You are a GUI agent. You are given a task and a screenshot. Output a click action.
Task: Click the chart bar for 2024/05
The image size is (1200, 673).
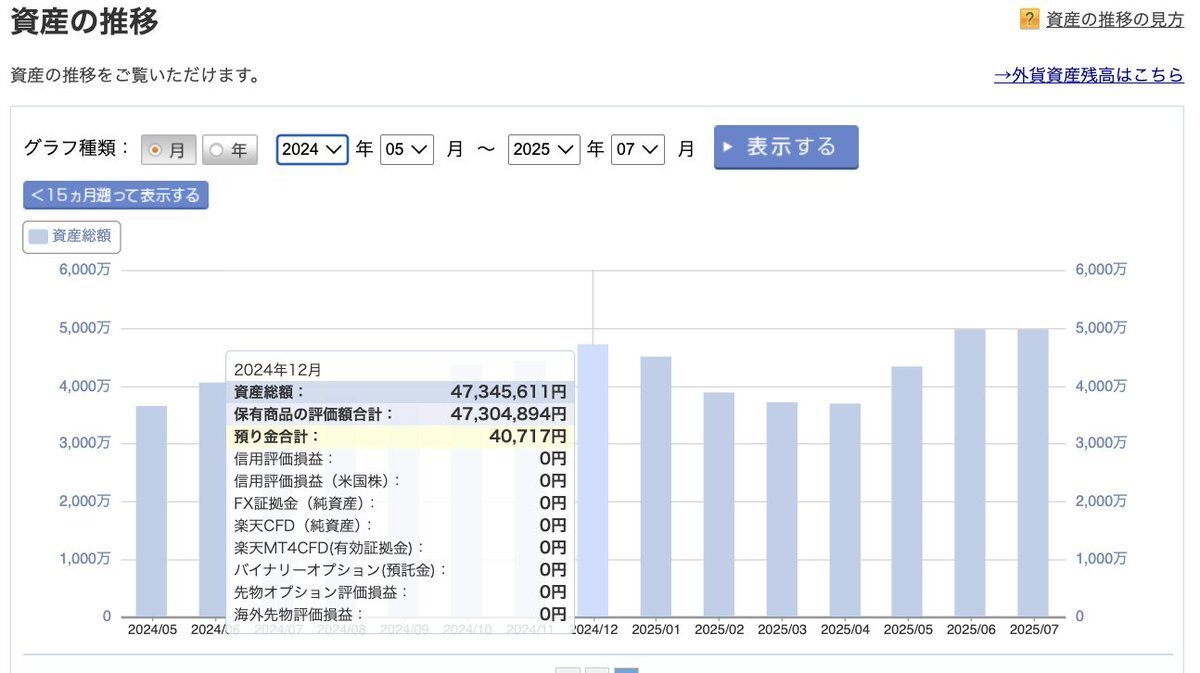(152, 511)
